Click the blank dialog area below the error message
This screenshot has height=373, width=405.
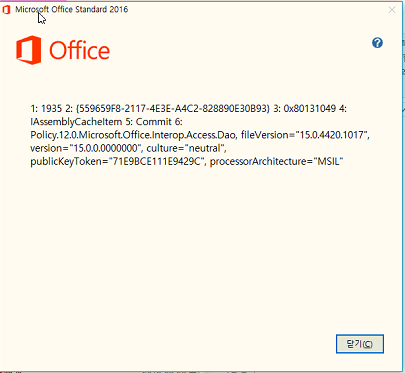pyautogui.click(x=200, y=250)
